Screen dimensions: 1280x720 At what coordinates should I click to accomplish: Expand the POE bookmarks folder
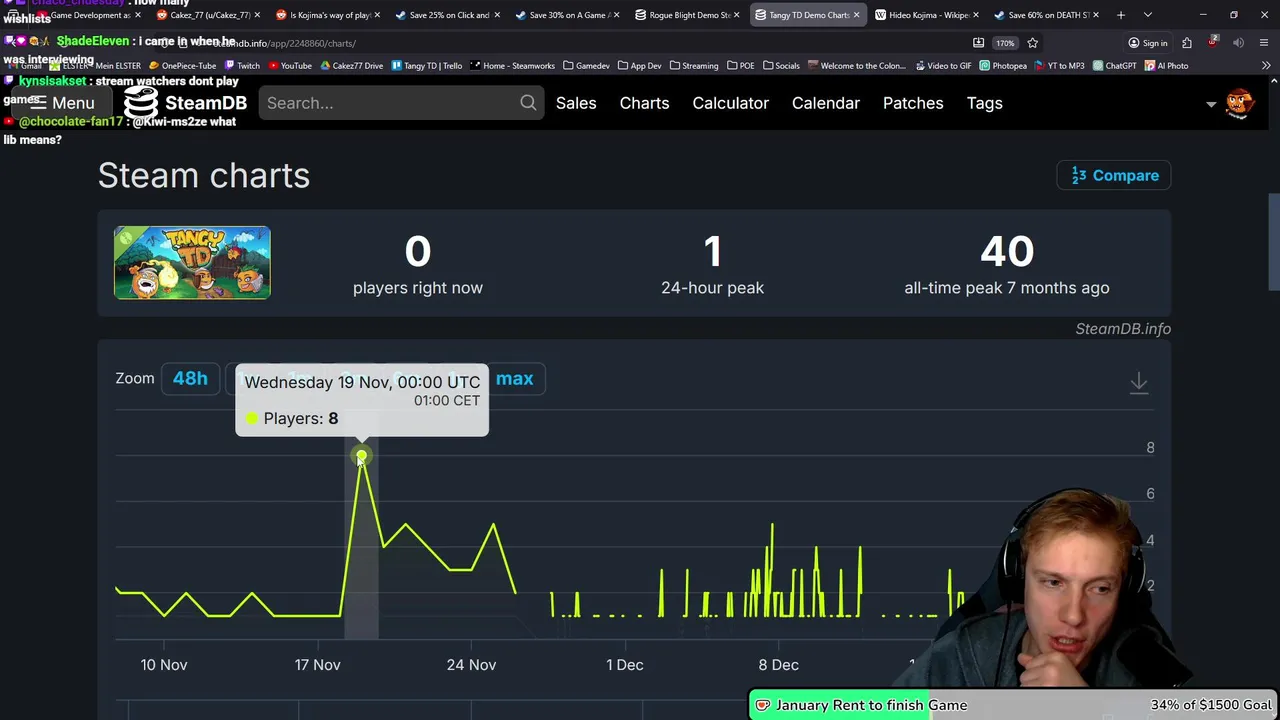(x=740, y=66)
